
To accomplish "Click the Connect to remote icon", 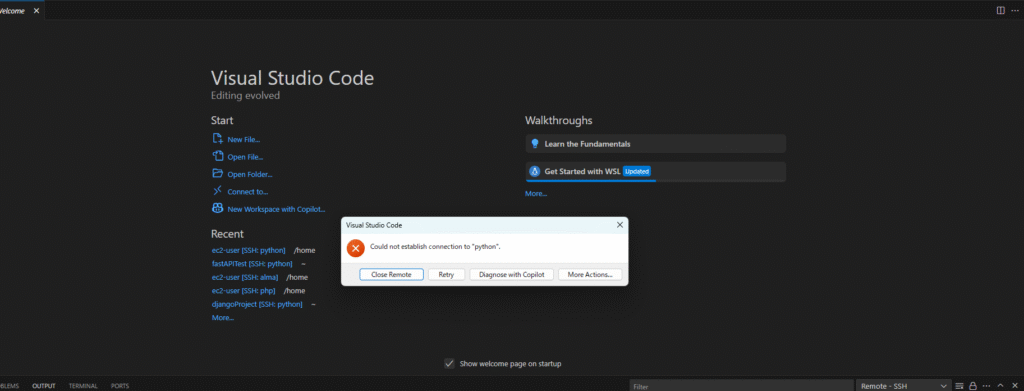I will pyautogui.click(x=217, y=191).
